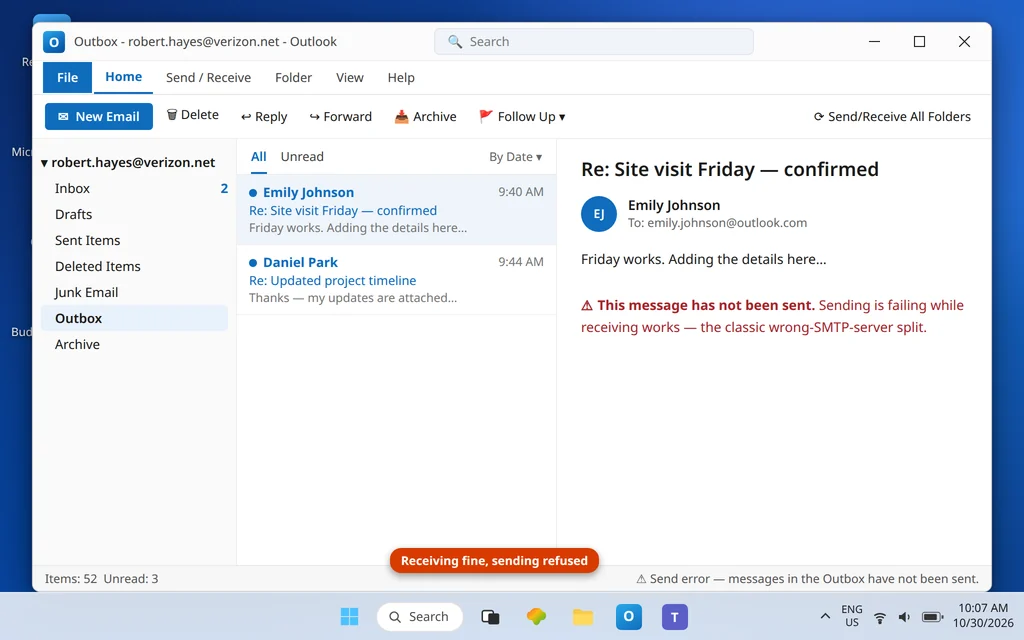Click Outlook icon on the taskbar
Screen dimensions: 1024x640
(x=629, y=616)
